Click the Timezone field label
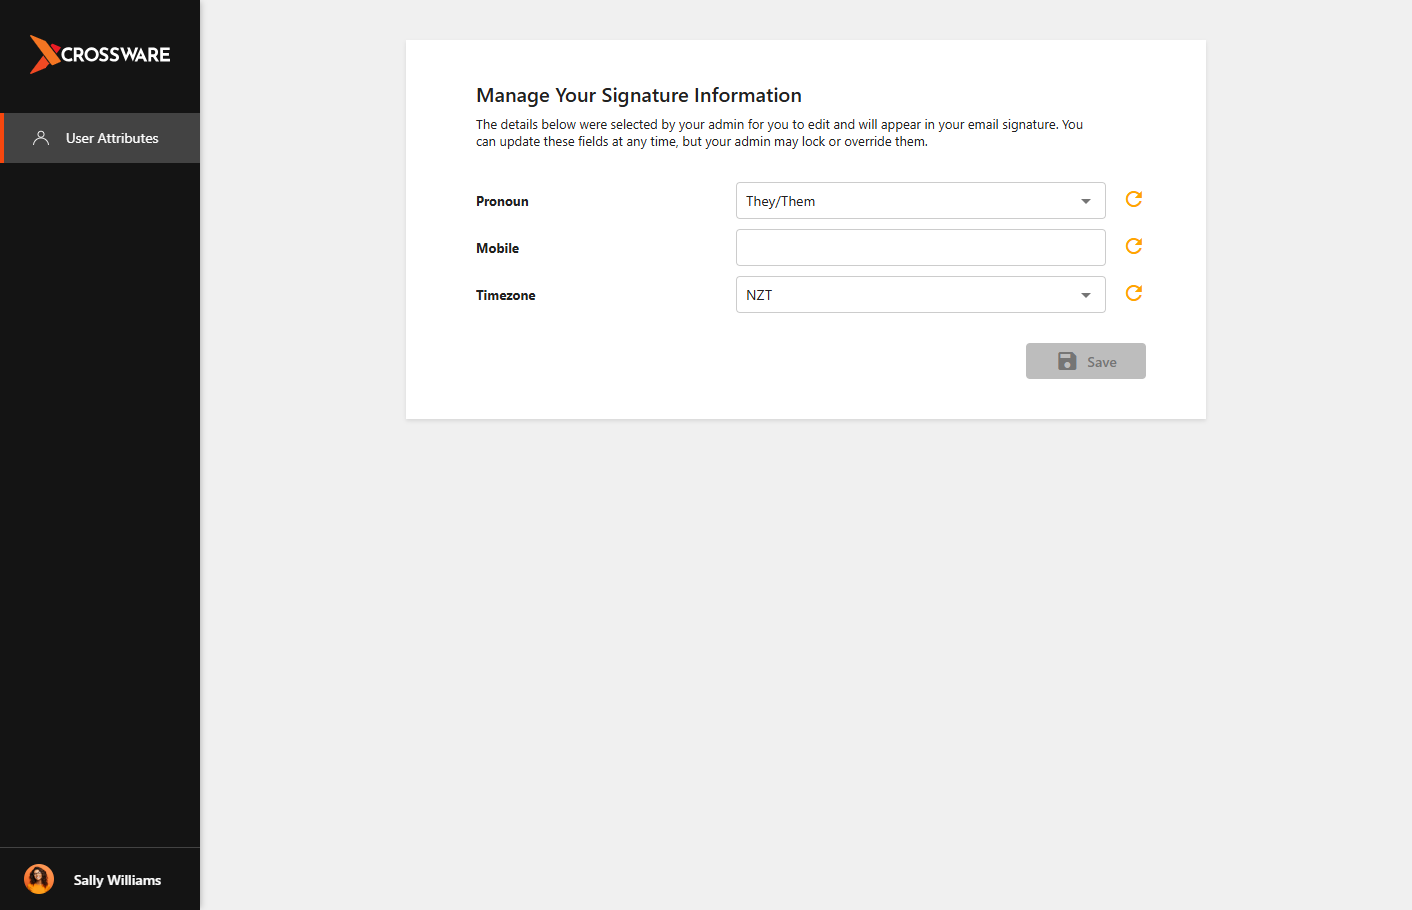This screenshot has width=1412, height=910. coord(505,295)
